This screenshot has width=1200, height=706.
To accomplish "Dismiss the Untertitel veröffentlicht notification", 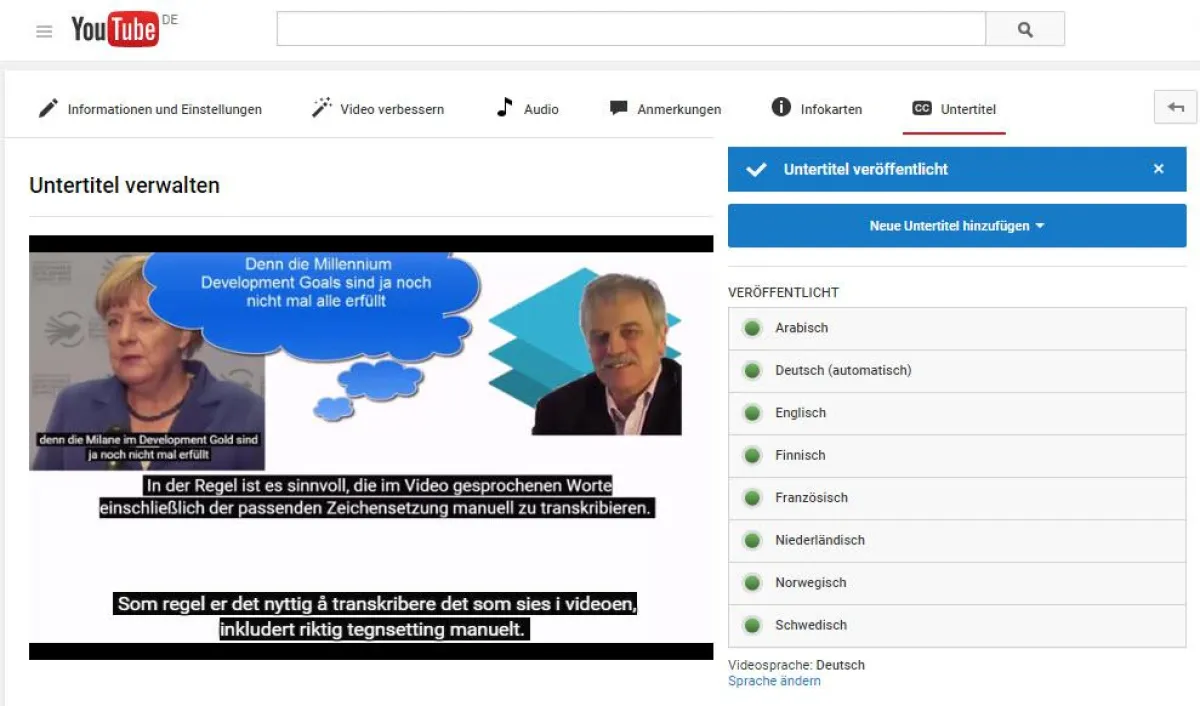I will [x=1158, y=169].
